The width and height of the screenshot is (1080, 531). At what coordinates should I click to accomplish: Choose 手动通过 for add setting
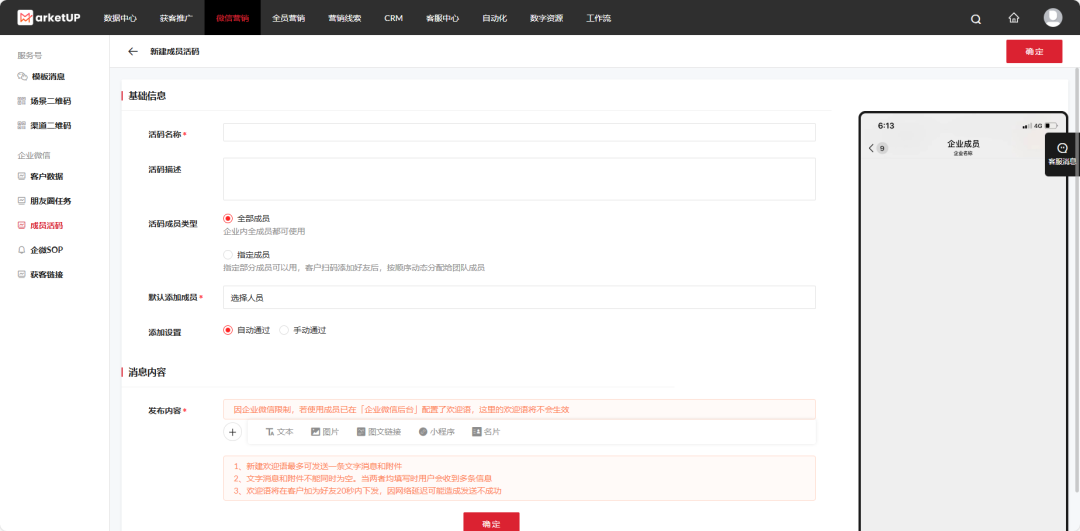[x=285, y=330]
